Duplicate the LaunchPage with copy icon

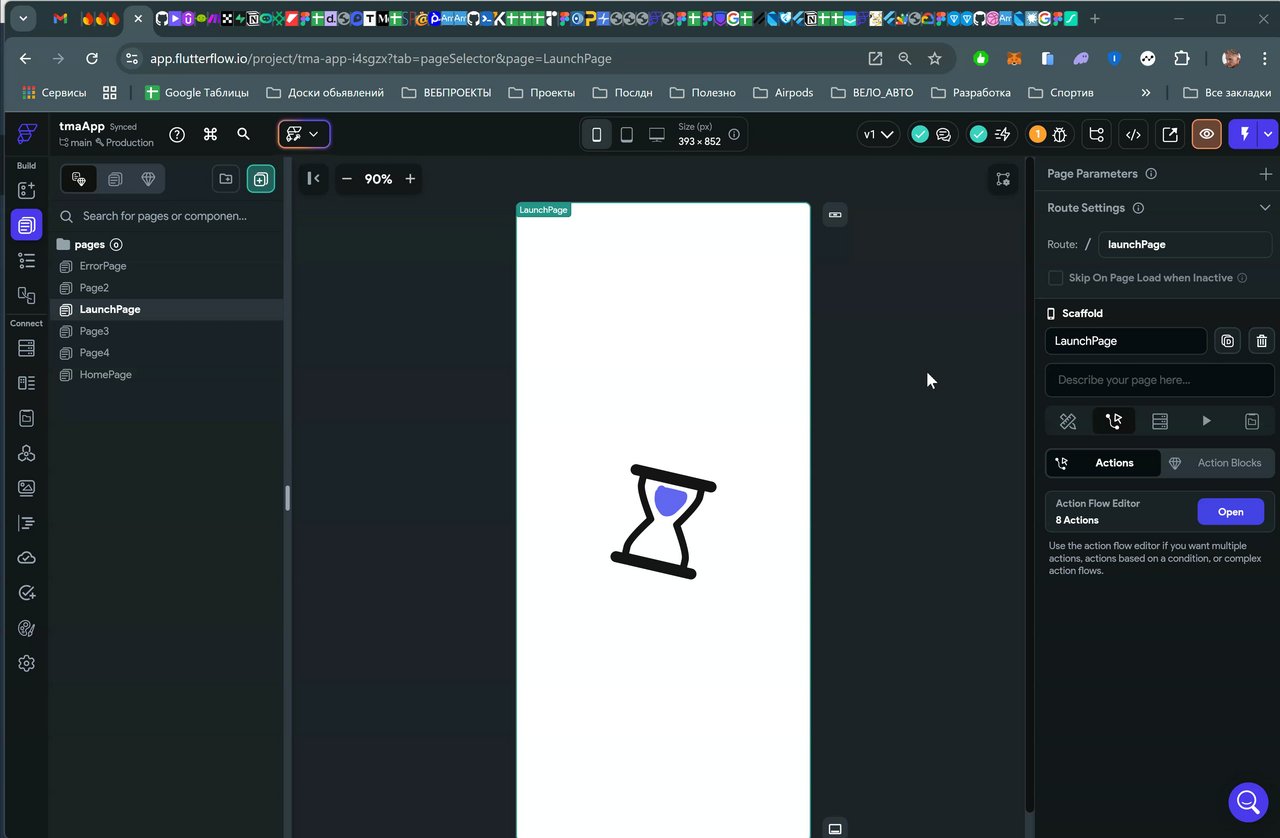click(x=1228, y=341)
